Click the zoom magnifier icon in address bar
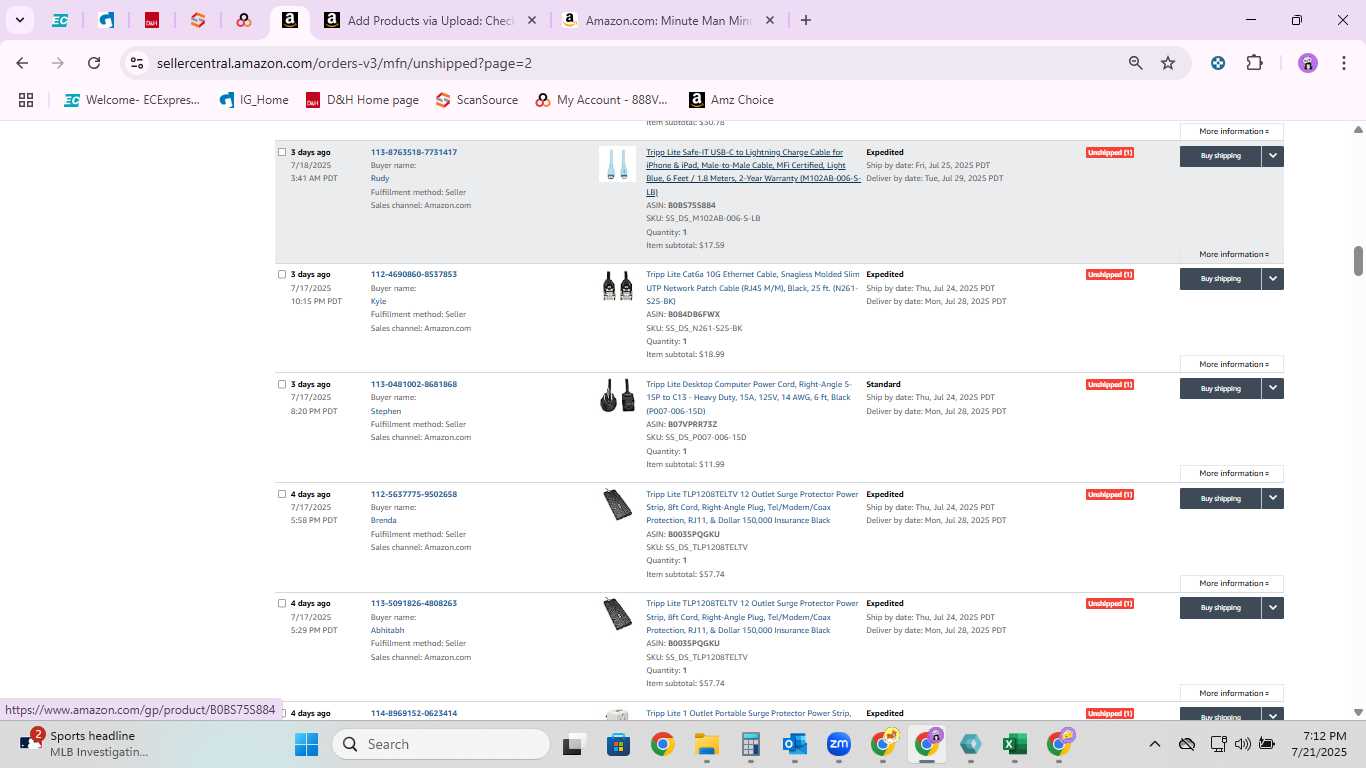This screenshot has height=768, width=1366. pos(1135,63)
